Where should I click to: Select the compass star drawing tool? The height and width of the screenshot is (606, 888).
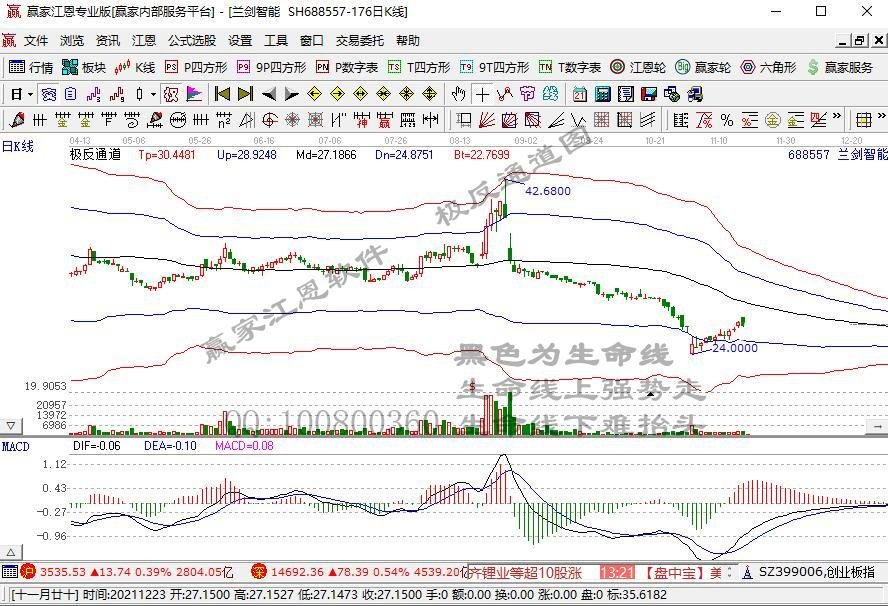(293, 120)
